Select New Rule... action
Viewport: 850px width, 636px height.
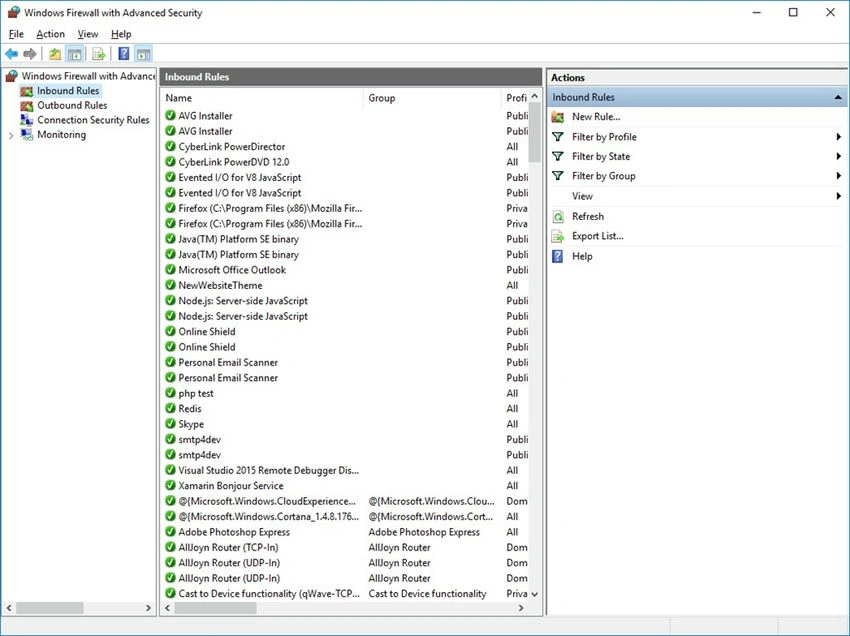coord(596,117)
